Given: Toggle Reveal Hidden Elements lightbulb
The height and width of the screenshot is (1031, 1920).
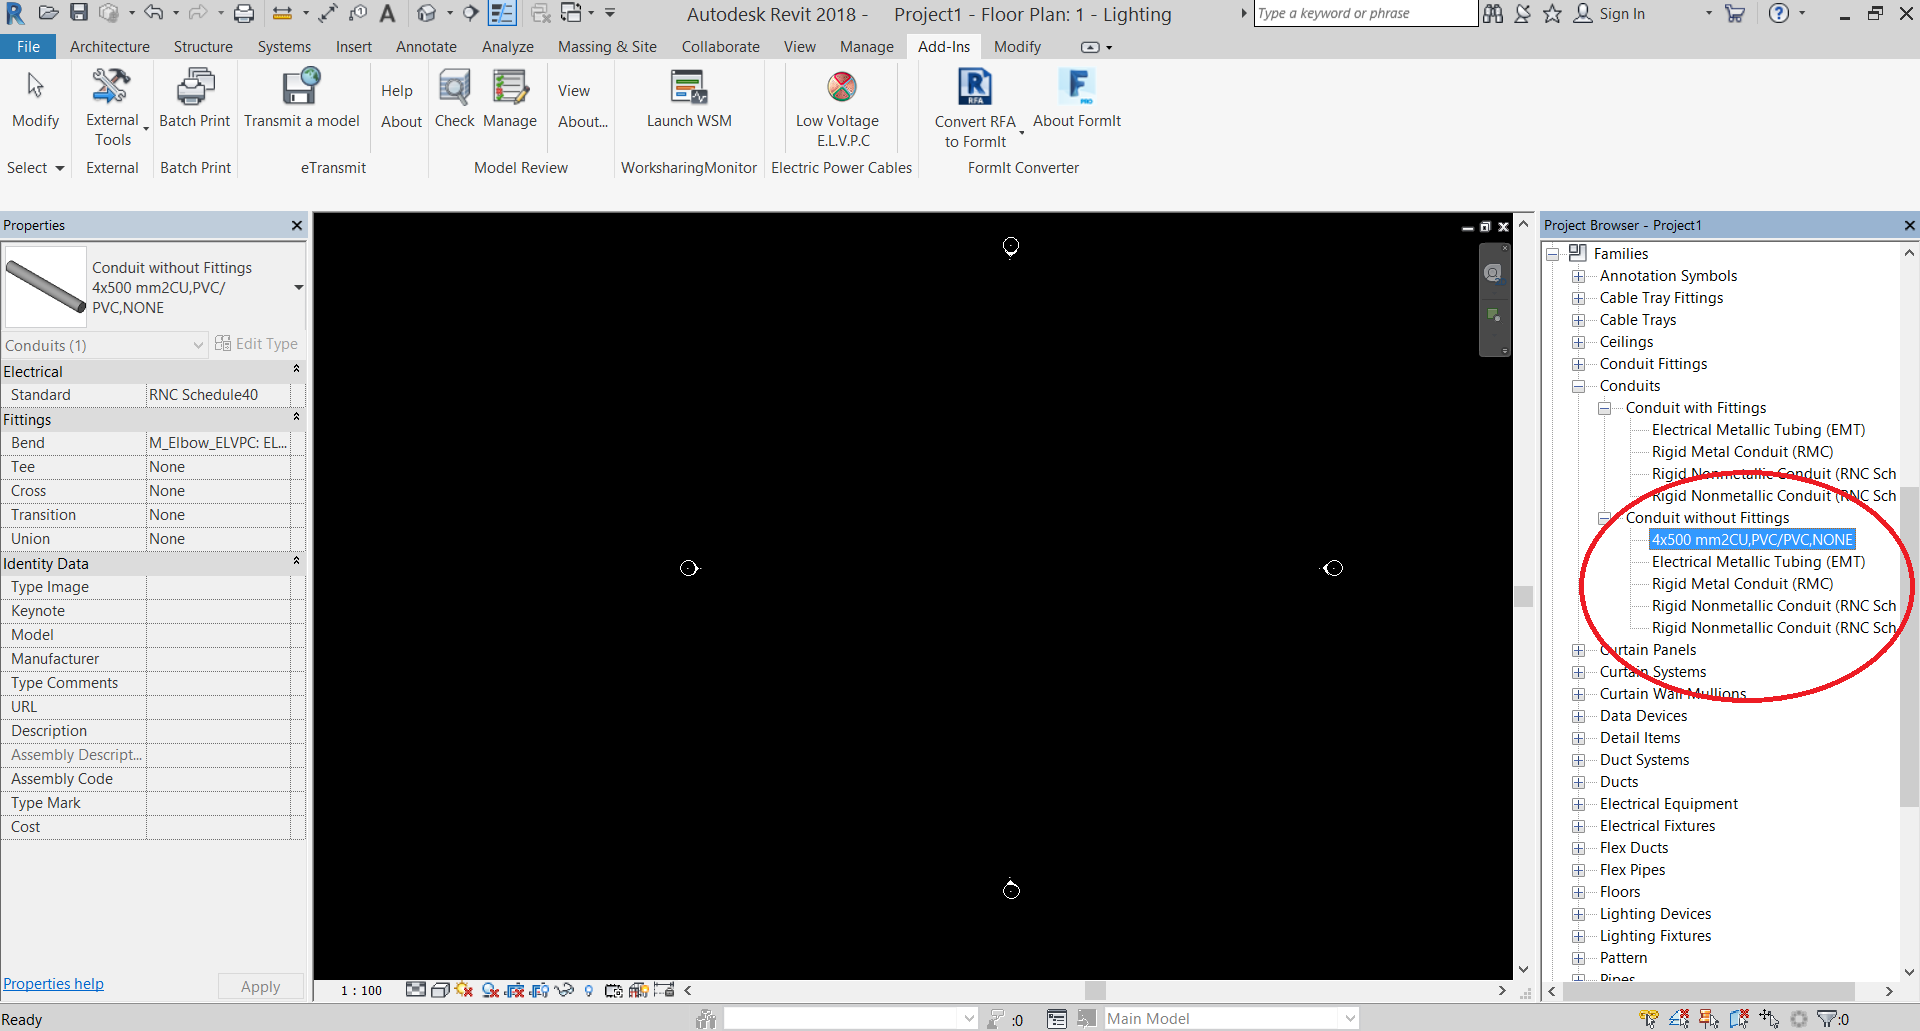Looking at the screenshot, I should [589, 990].
